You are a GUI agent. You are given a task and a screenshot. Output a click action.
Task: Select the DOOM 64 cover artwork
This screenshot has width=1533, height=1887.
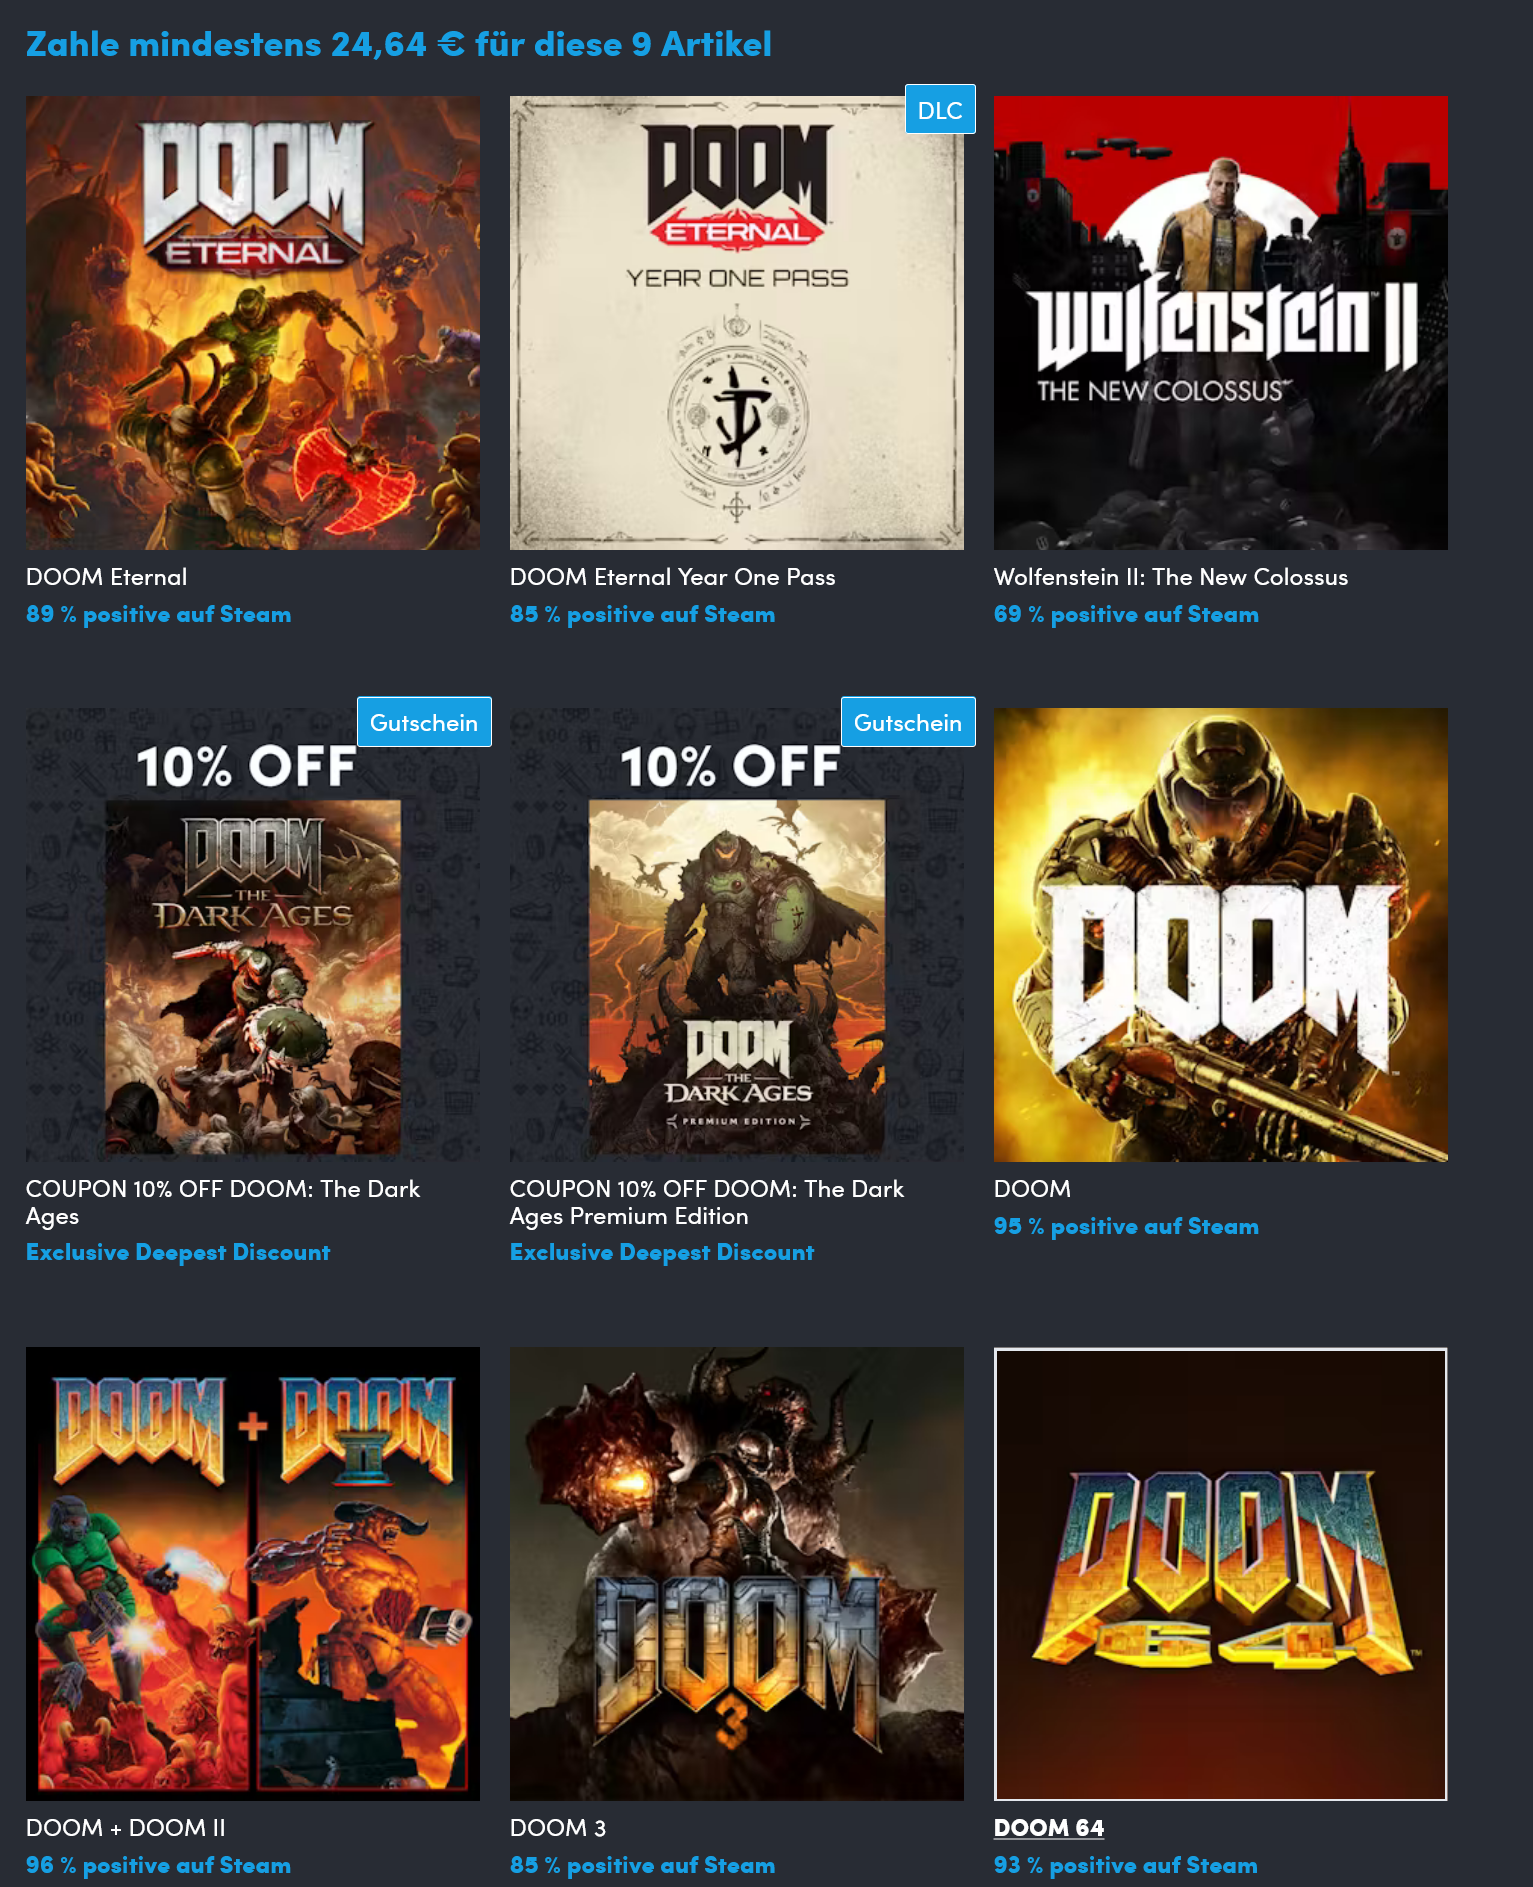[x=1221, y=1574]
